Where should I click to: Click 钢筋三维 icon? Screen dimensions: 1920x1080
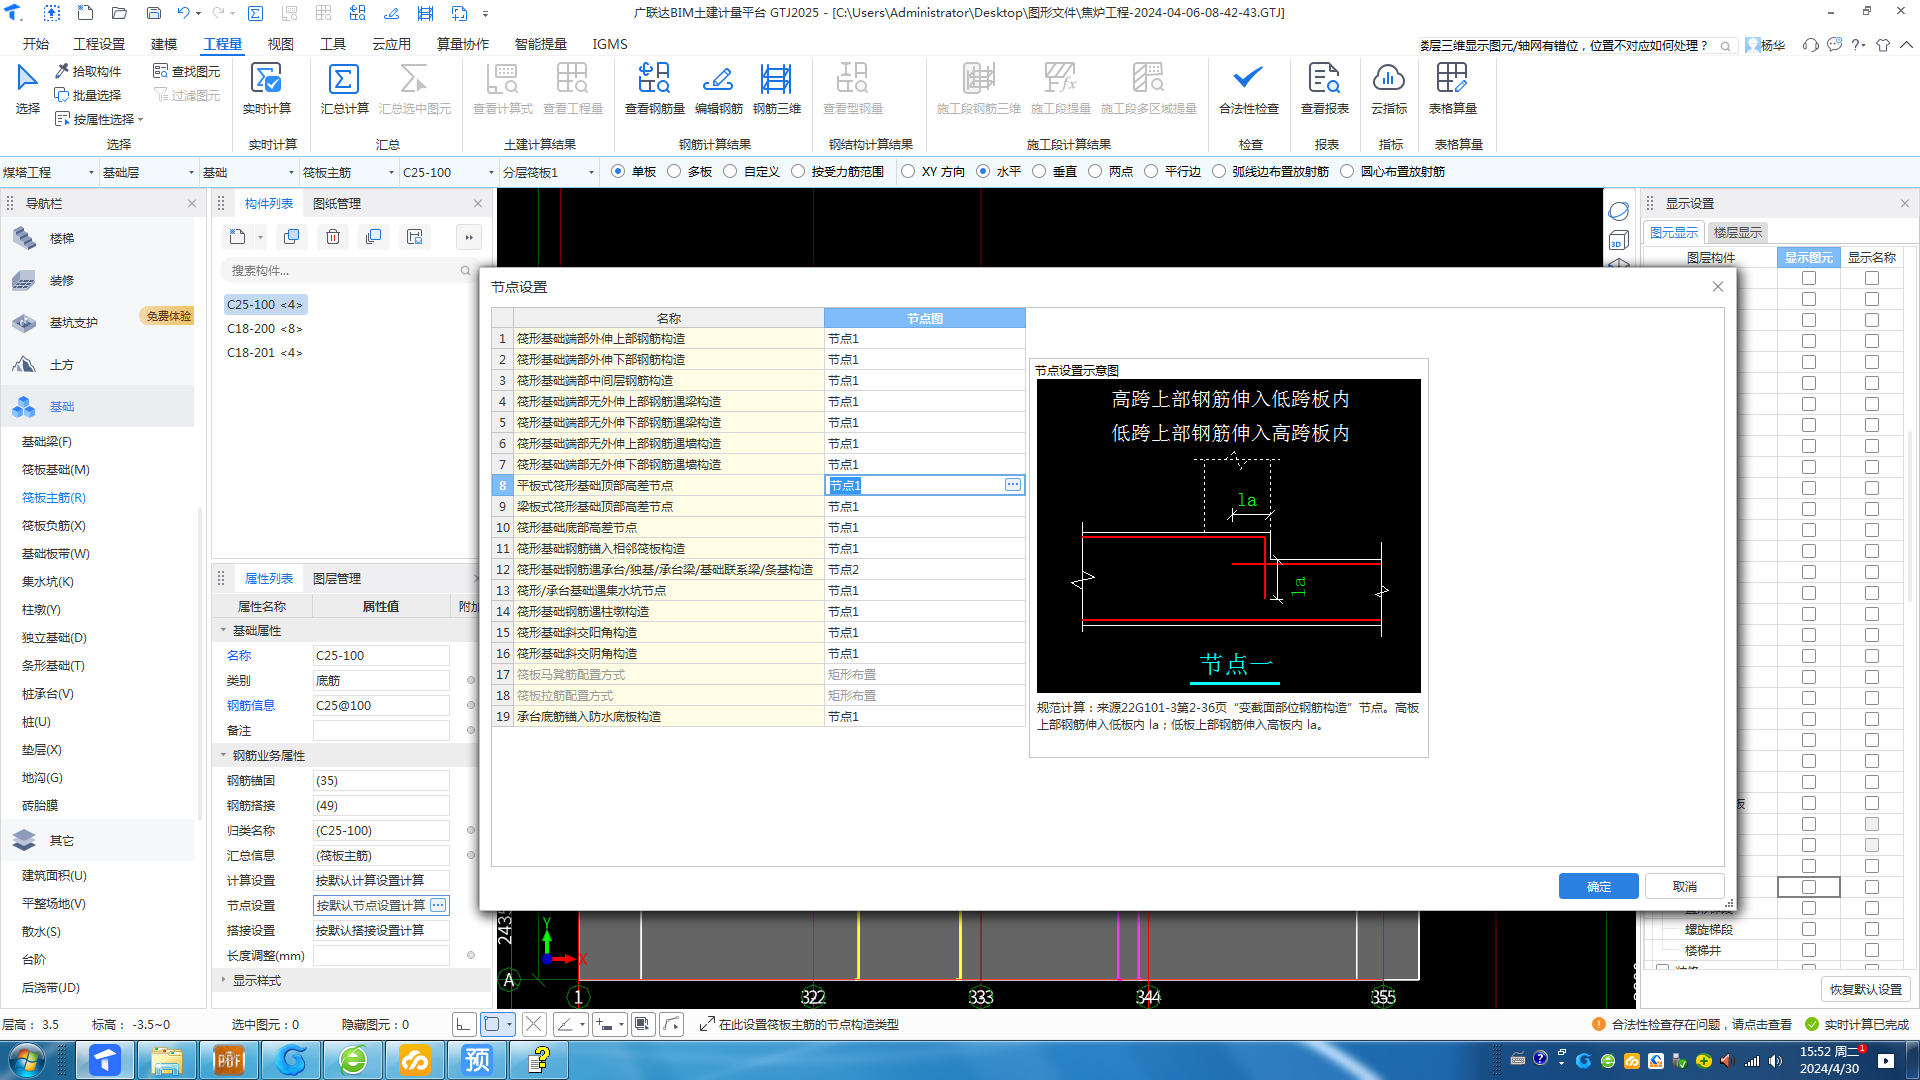pos(776,79)
